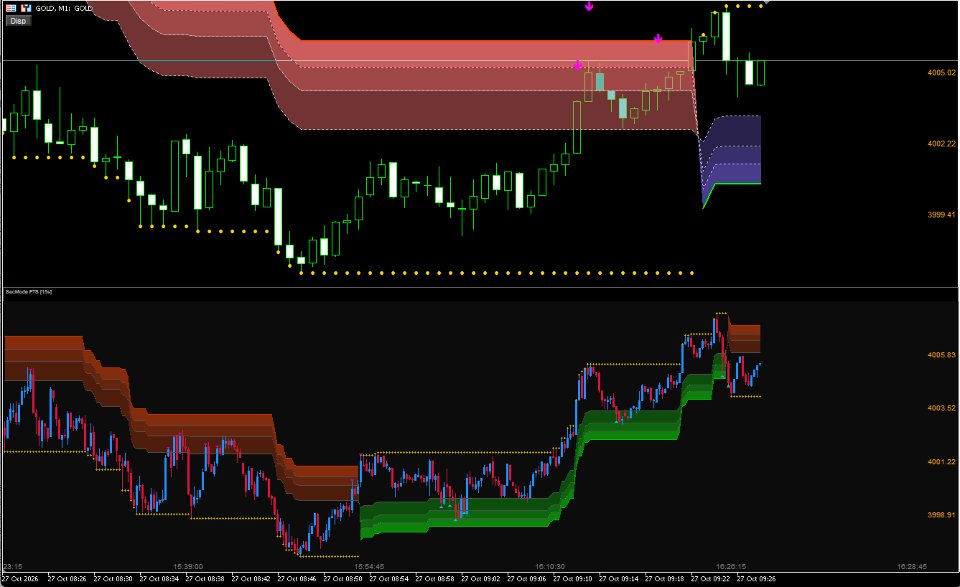Click the "27 Oct 09:02" time axis label

coord(481,578)
